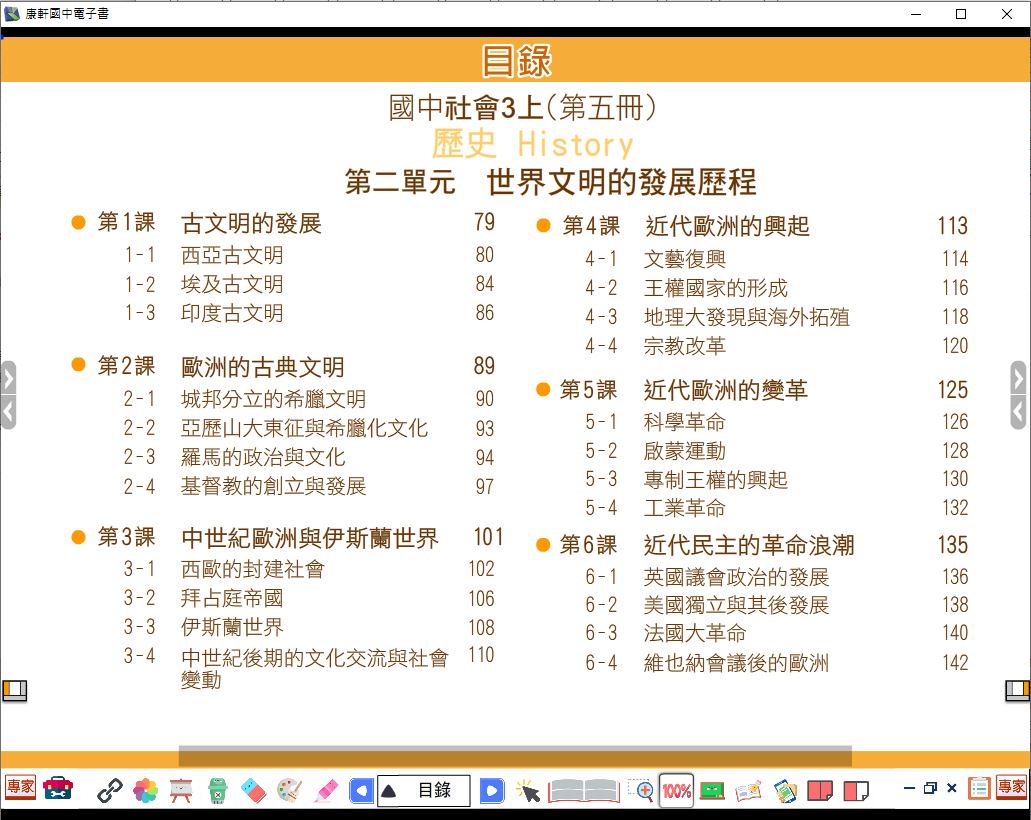Open the paint palette color picker
The width and height of the screenshot is (1031, 820).
point(289,791)
